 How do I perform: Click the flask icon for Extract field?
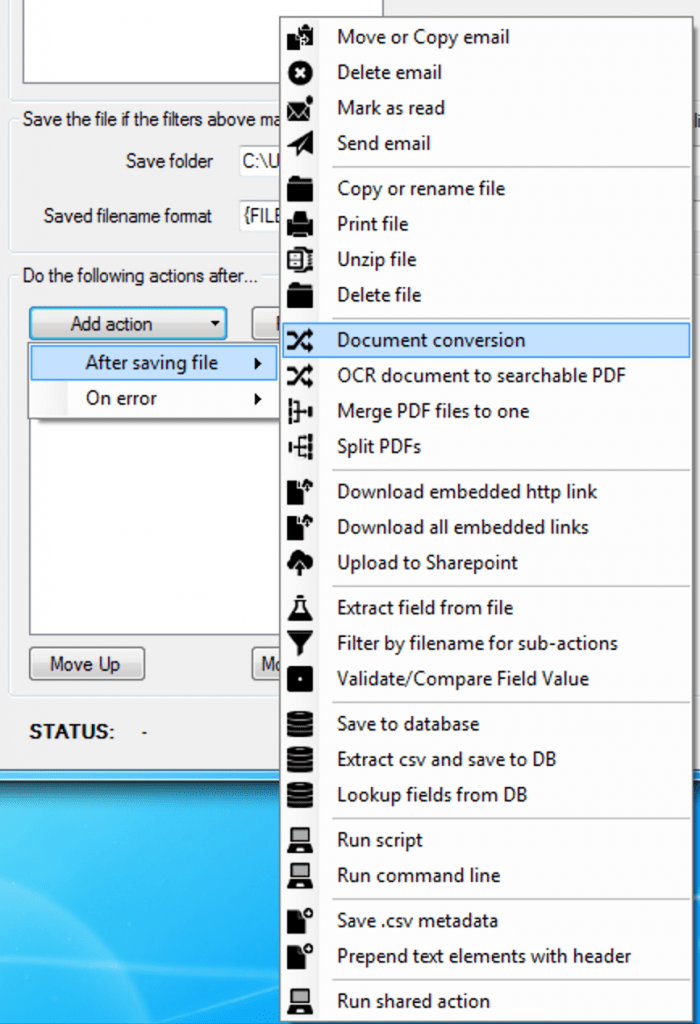pos(300,608)
